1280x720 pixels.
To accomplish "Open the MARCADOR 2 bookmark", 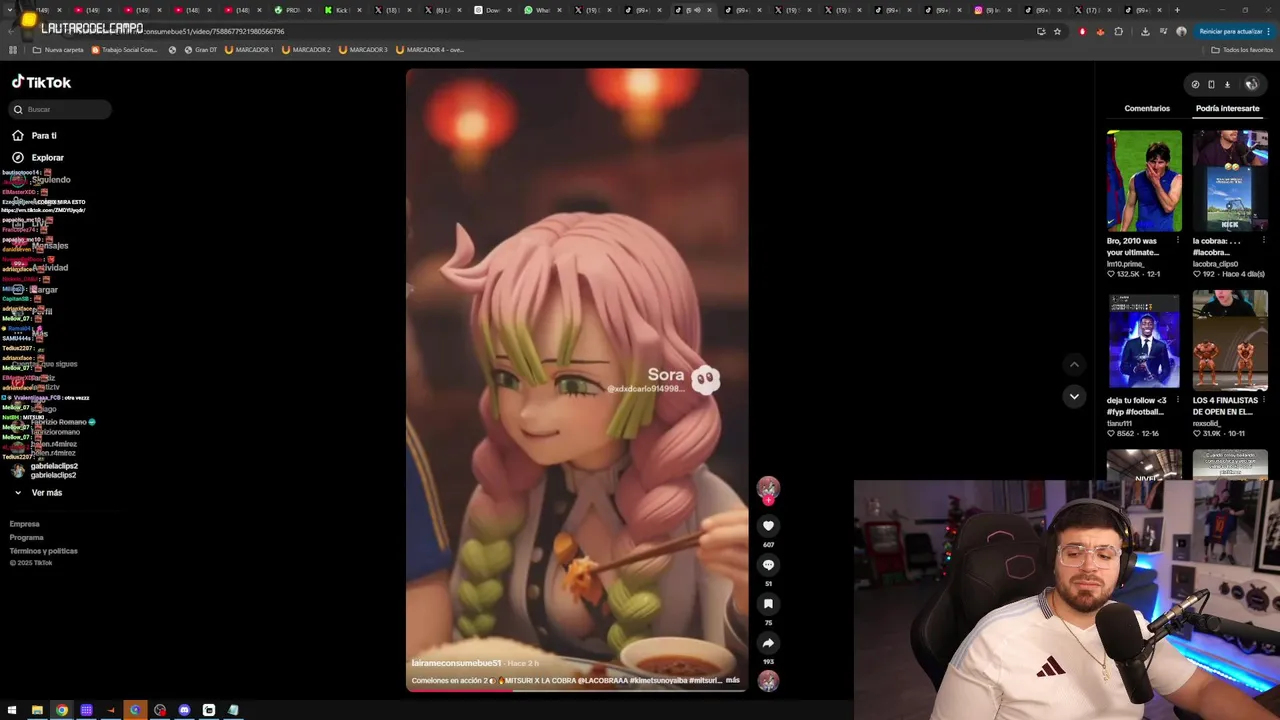I will coord(306,49).
